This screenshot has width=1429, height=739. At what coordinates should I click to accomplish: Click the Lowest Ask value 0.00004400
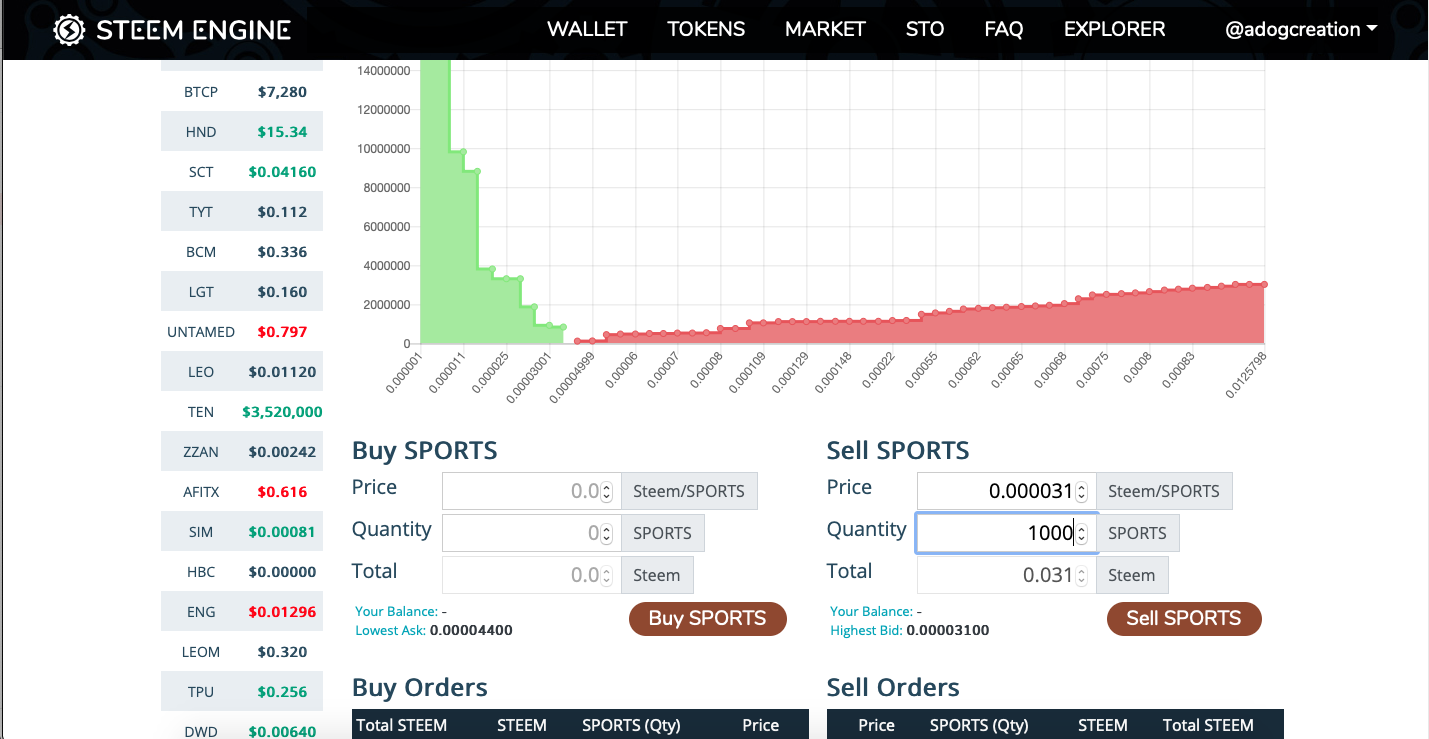pos(471,630)
